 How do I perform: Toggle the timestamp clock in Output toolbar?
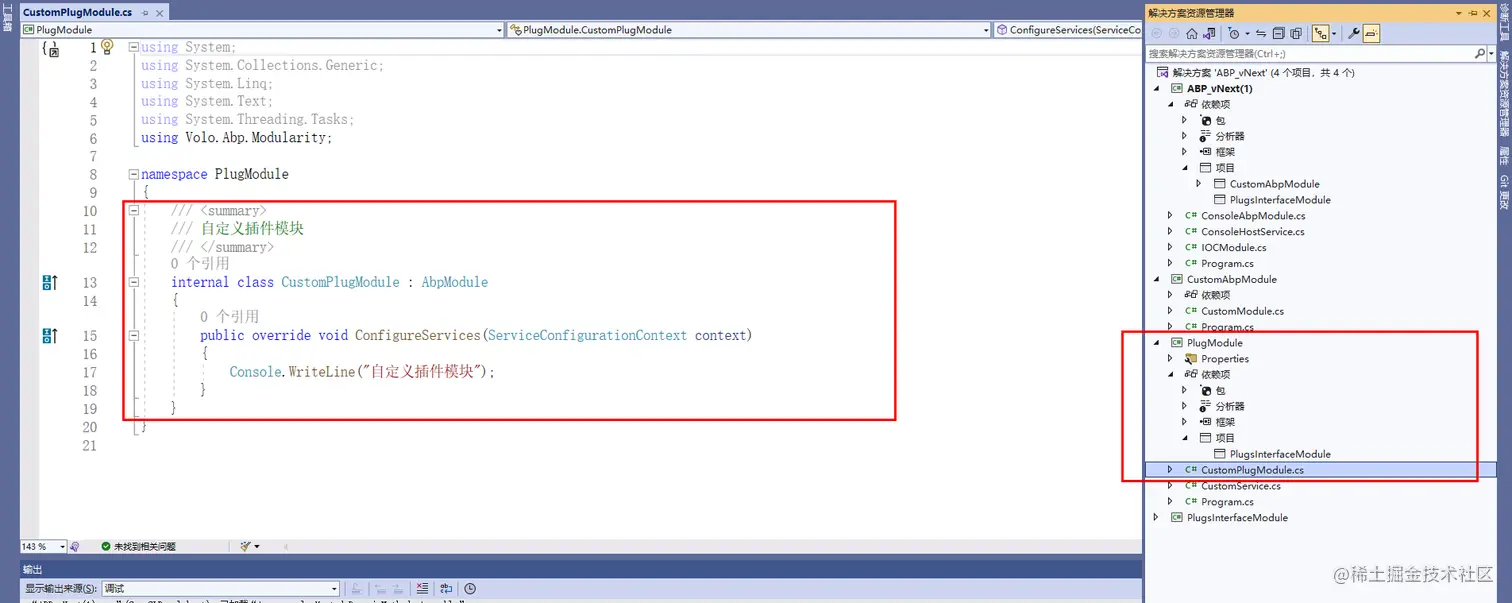click(x=470, y=589)
